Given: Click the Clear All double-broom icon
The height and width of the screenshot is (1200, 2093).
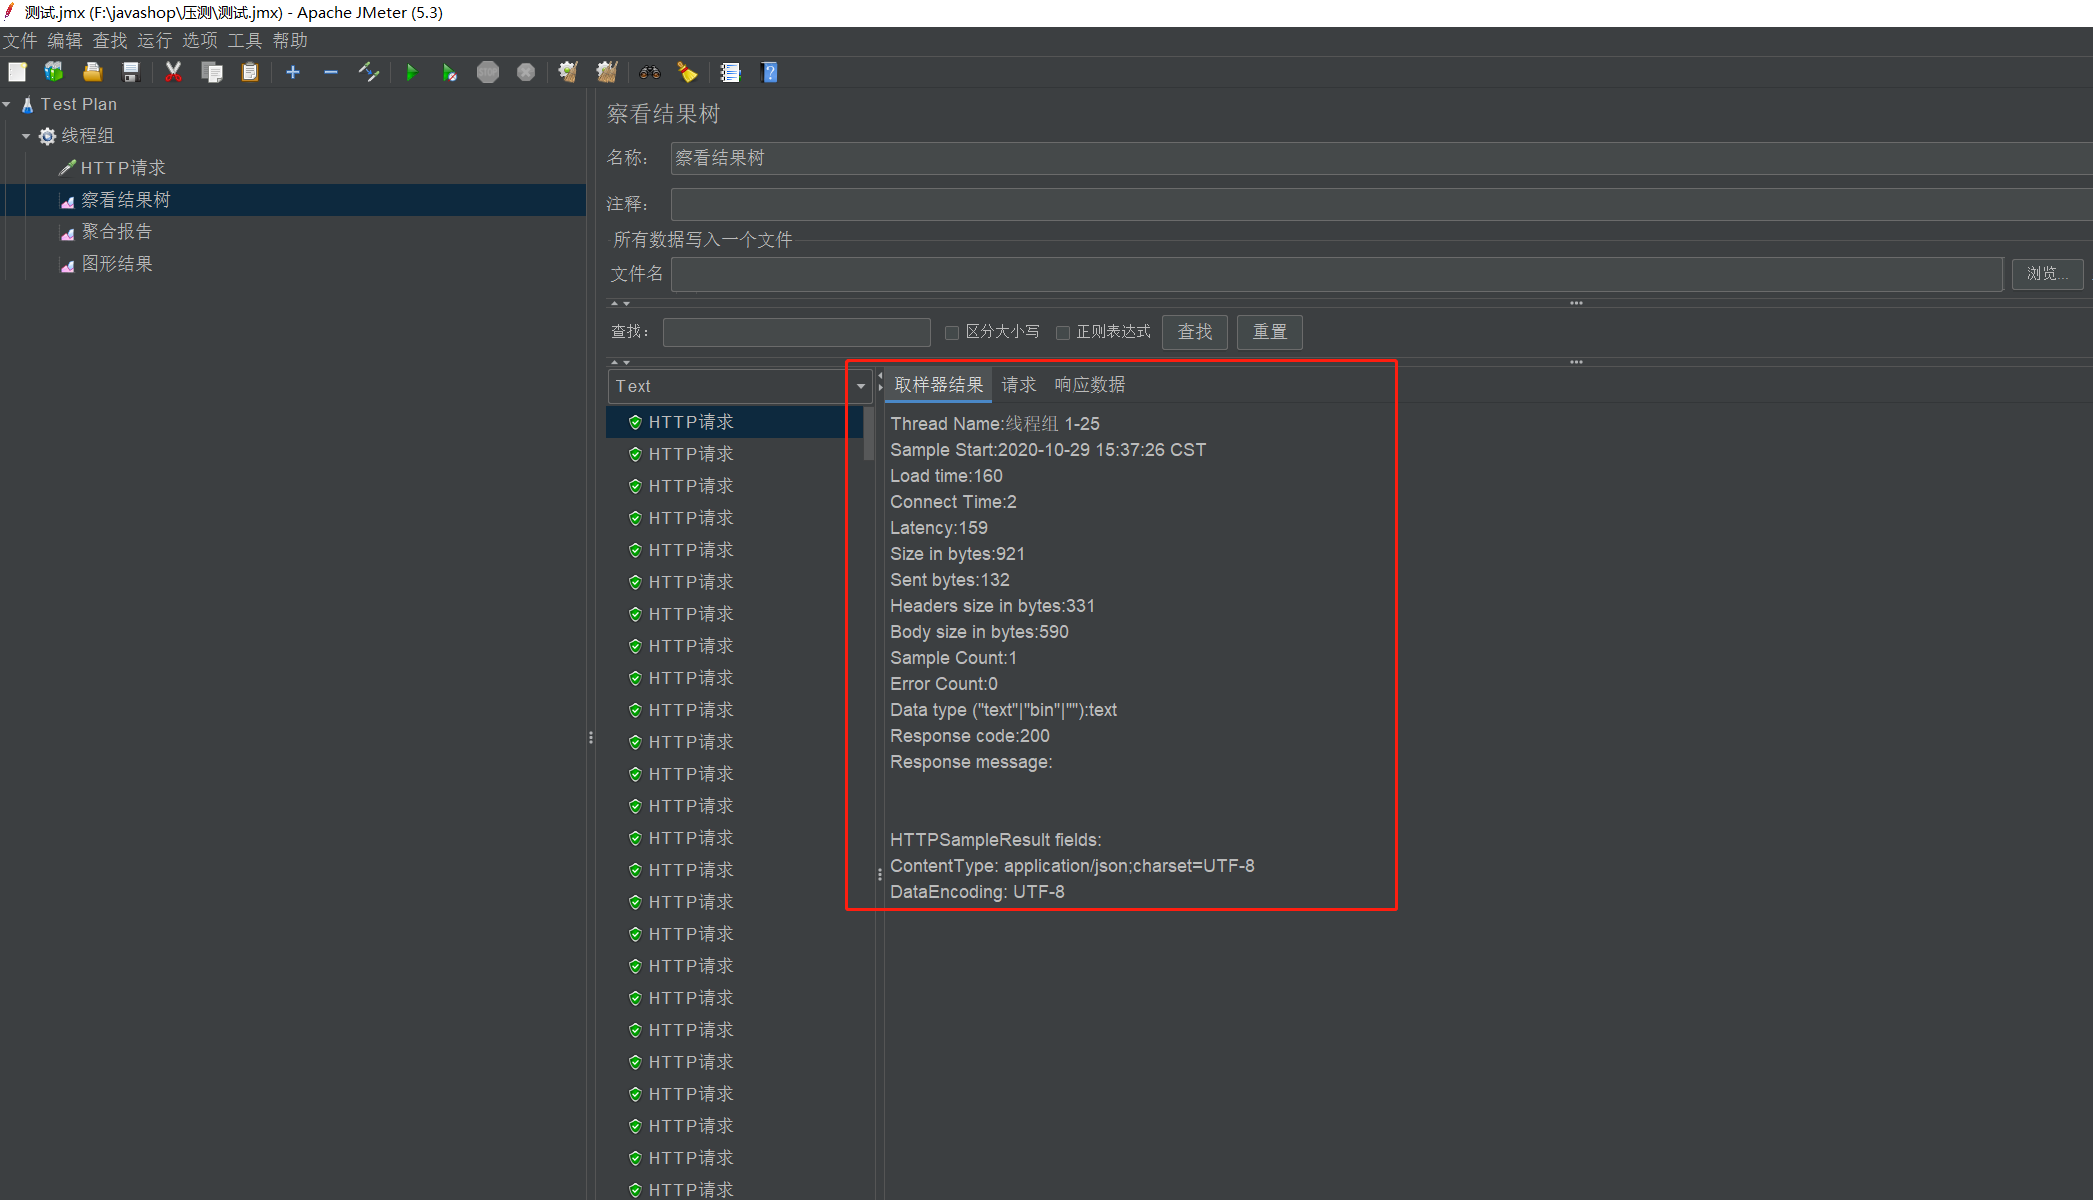Looking at the screenshot, I should [607, 72].
